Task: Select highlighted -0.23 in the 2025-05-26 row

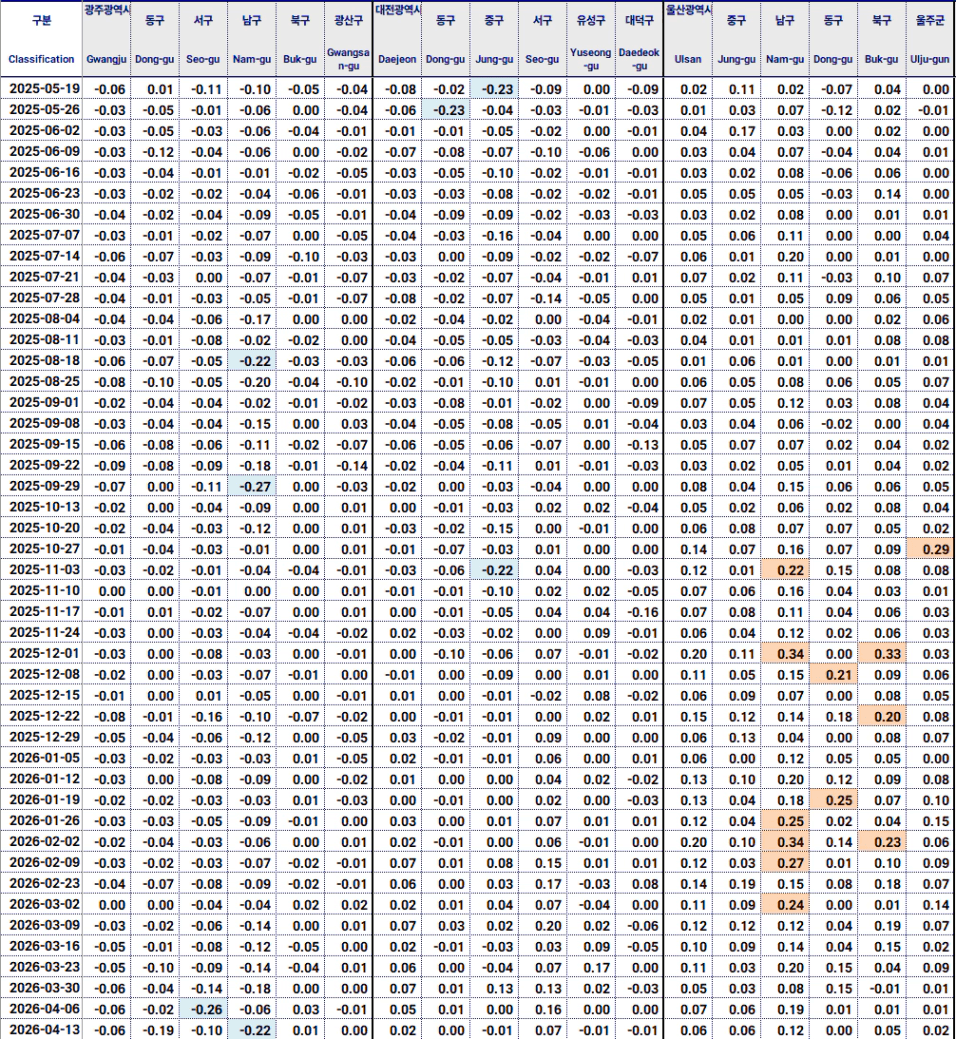Action: pos(446,110)
